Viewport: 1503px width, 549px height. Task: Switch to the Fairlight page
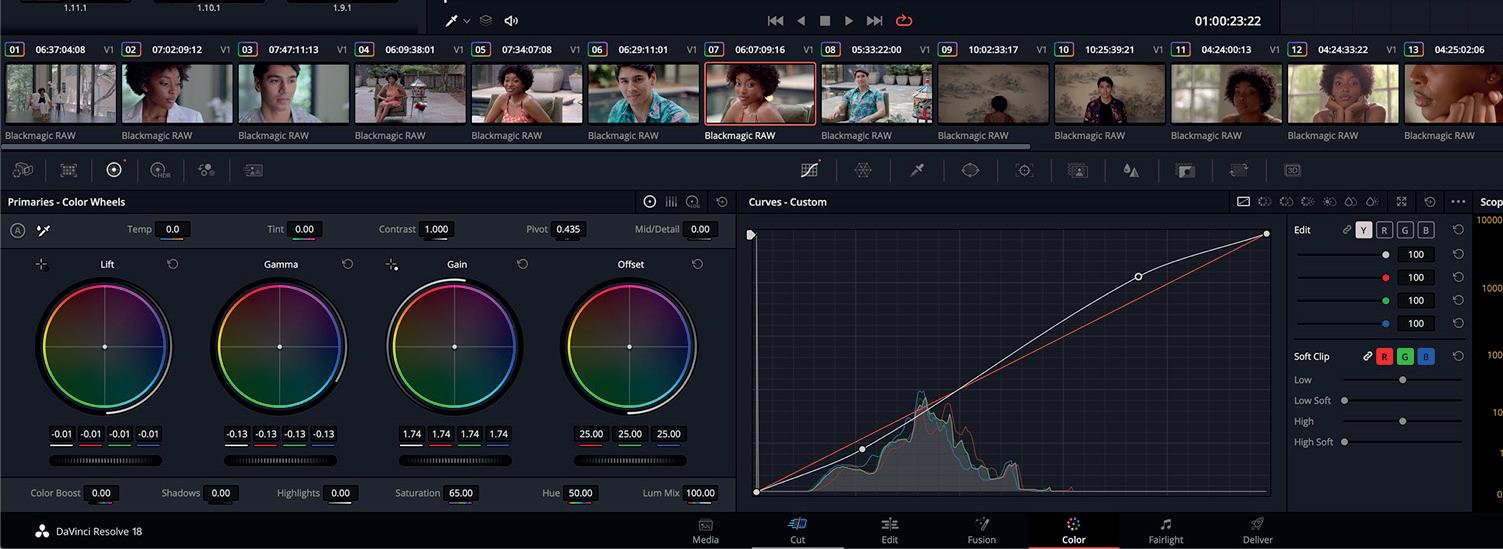1166,530
